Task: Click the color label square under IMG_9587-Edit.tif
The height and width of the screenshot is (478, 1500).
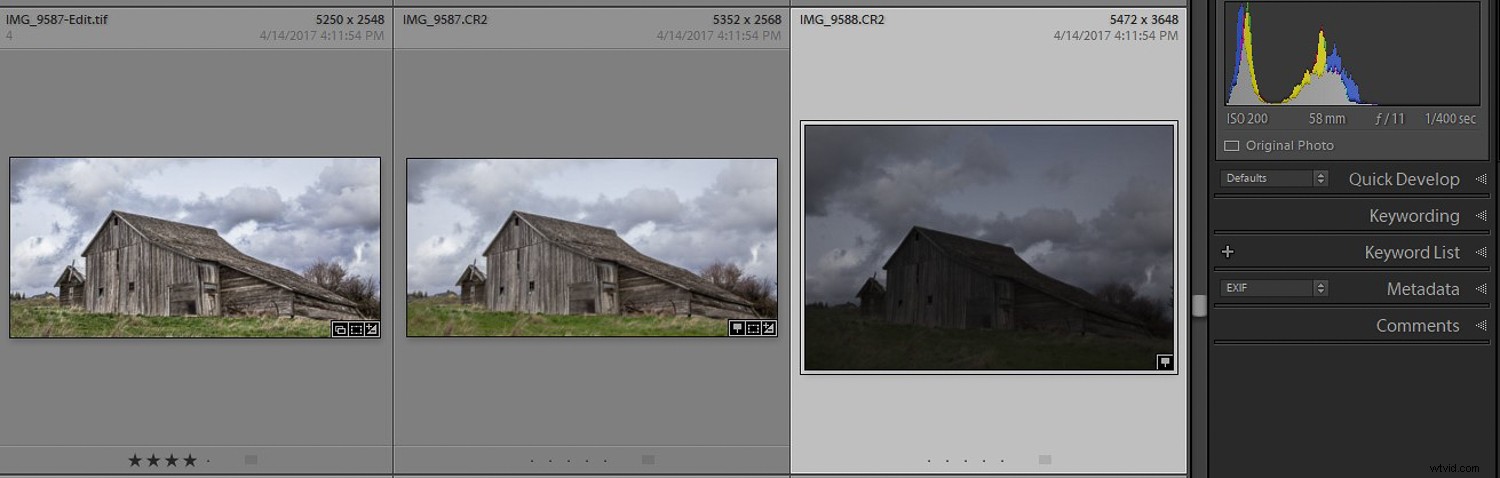Action: click(251, 460)
